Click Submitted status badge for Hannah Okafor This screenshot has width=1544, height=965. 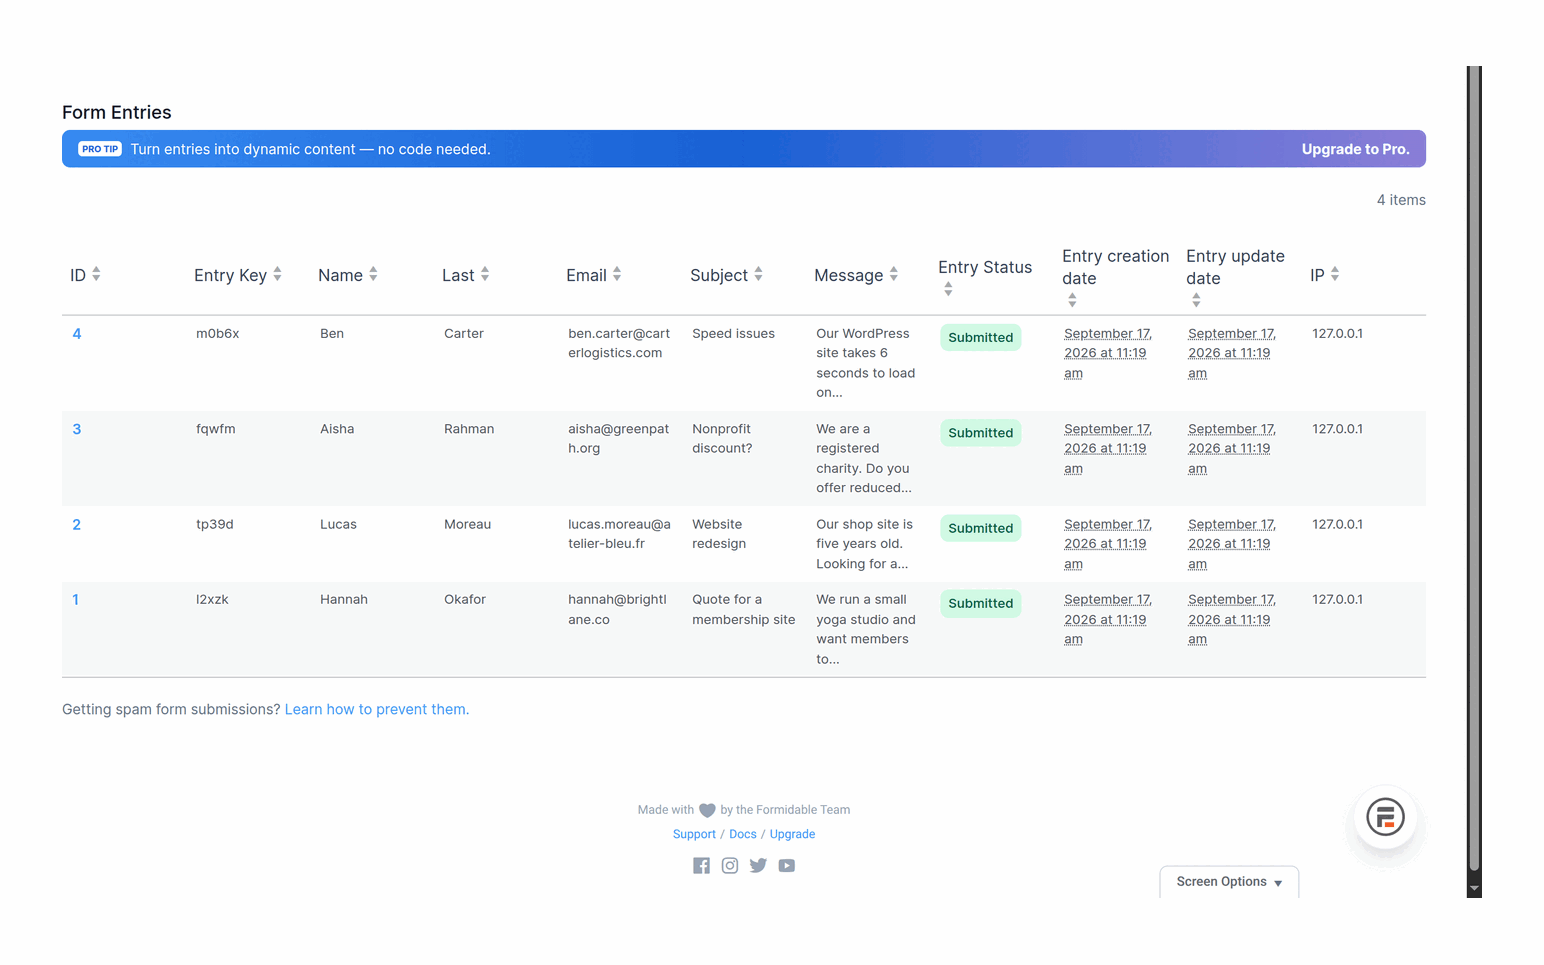980,604
